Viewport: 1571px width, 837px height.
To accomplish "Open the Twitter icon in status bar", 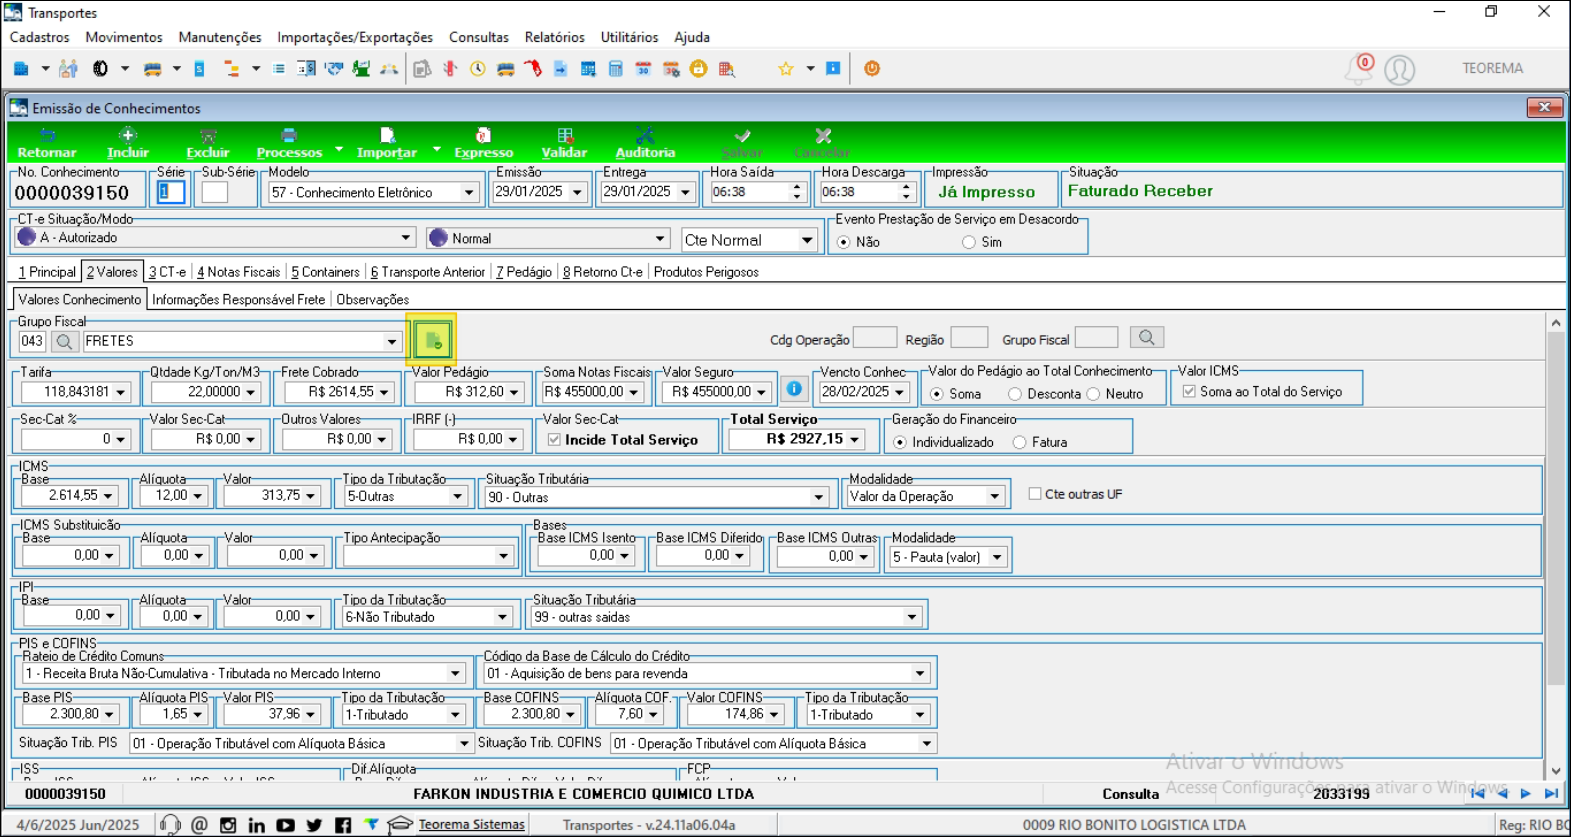I will tap(315, 825).
